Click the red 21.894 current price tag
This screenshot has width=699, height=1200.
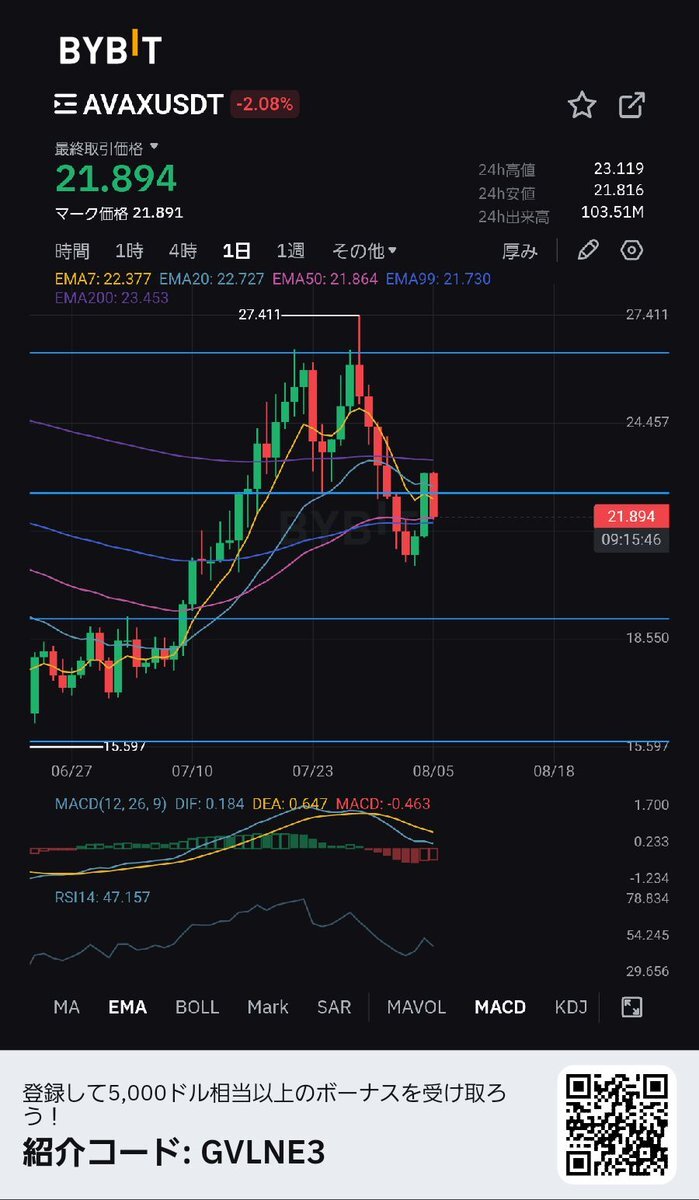point(632,516)
